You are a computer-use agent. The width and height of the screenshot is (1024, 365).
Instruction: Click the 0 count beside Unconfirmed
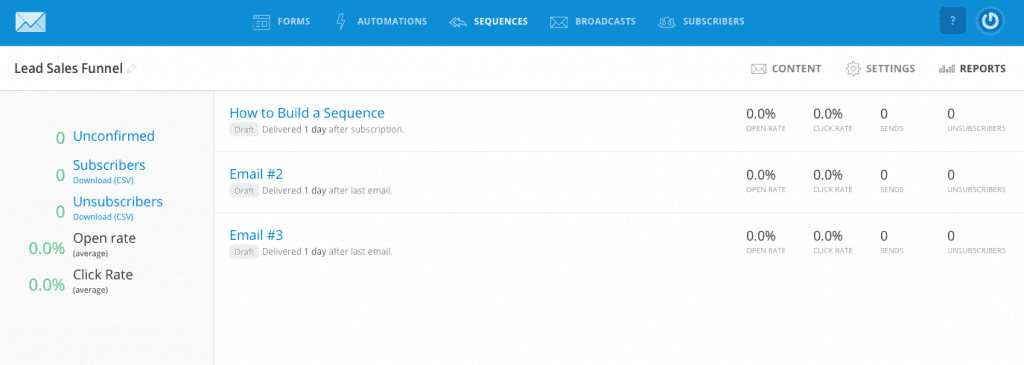click(x=60, y=138)
